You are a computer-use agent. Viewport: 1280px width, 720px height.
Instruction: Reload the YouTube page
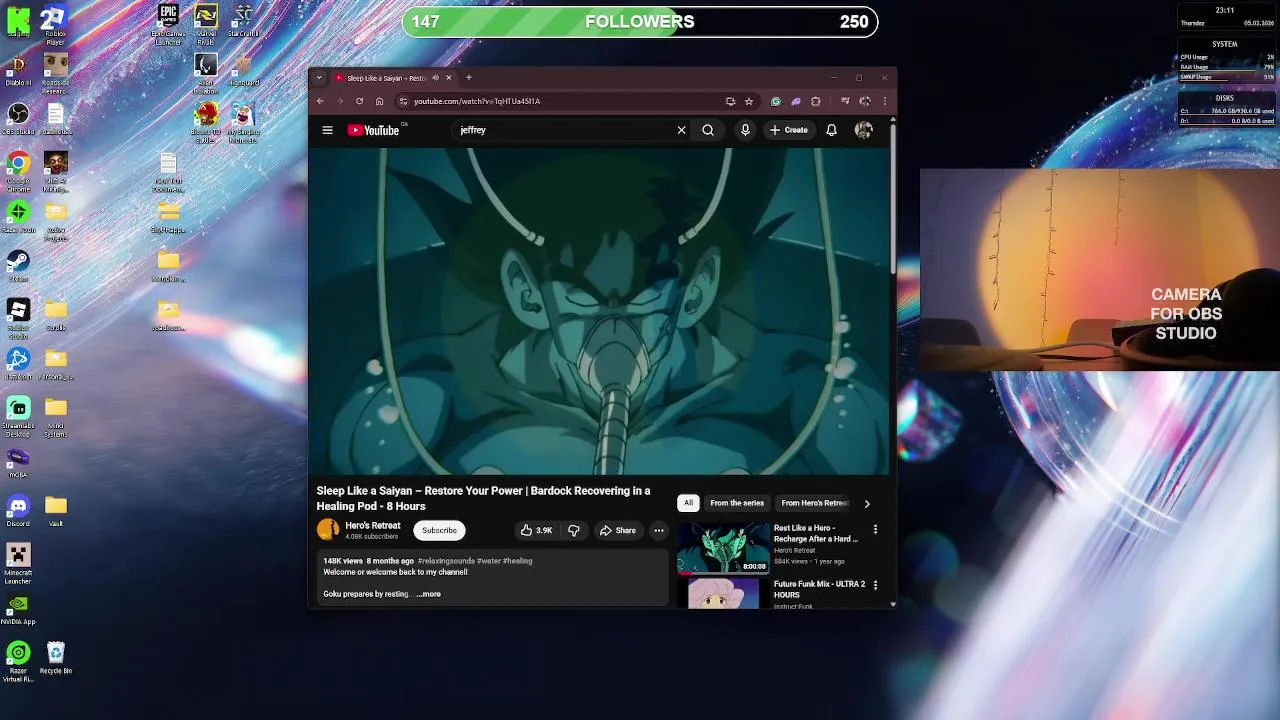pyautogui.click(x=359, y=101)
